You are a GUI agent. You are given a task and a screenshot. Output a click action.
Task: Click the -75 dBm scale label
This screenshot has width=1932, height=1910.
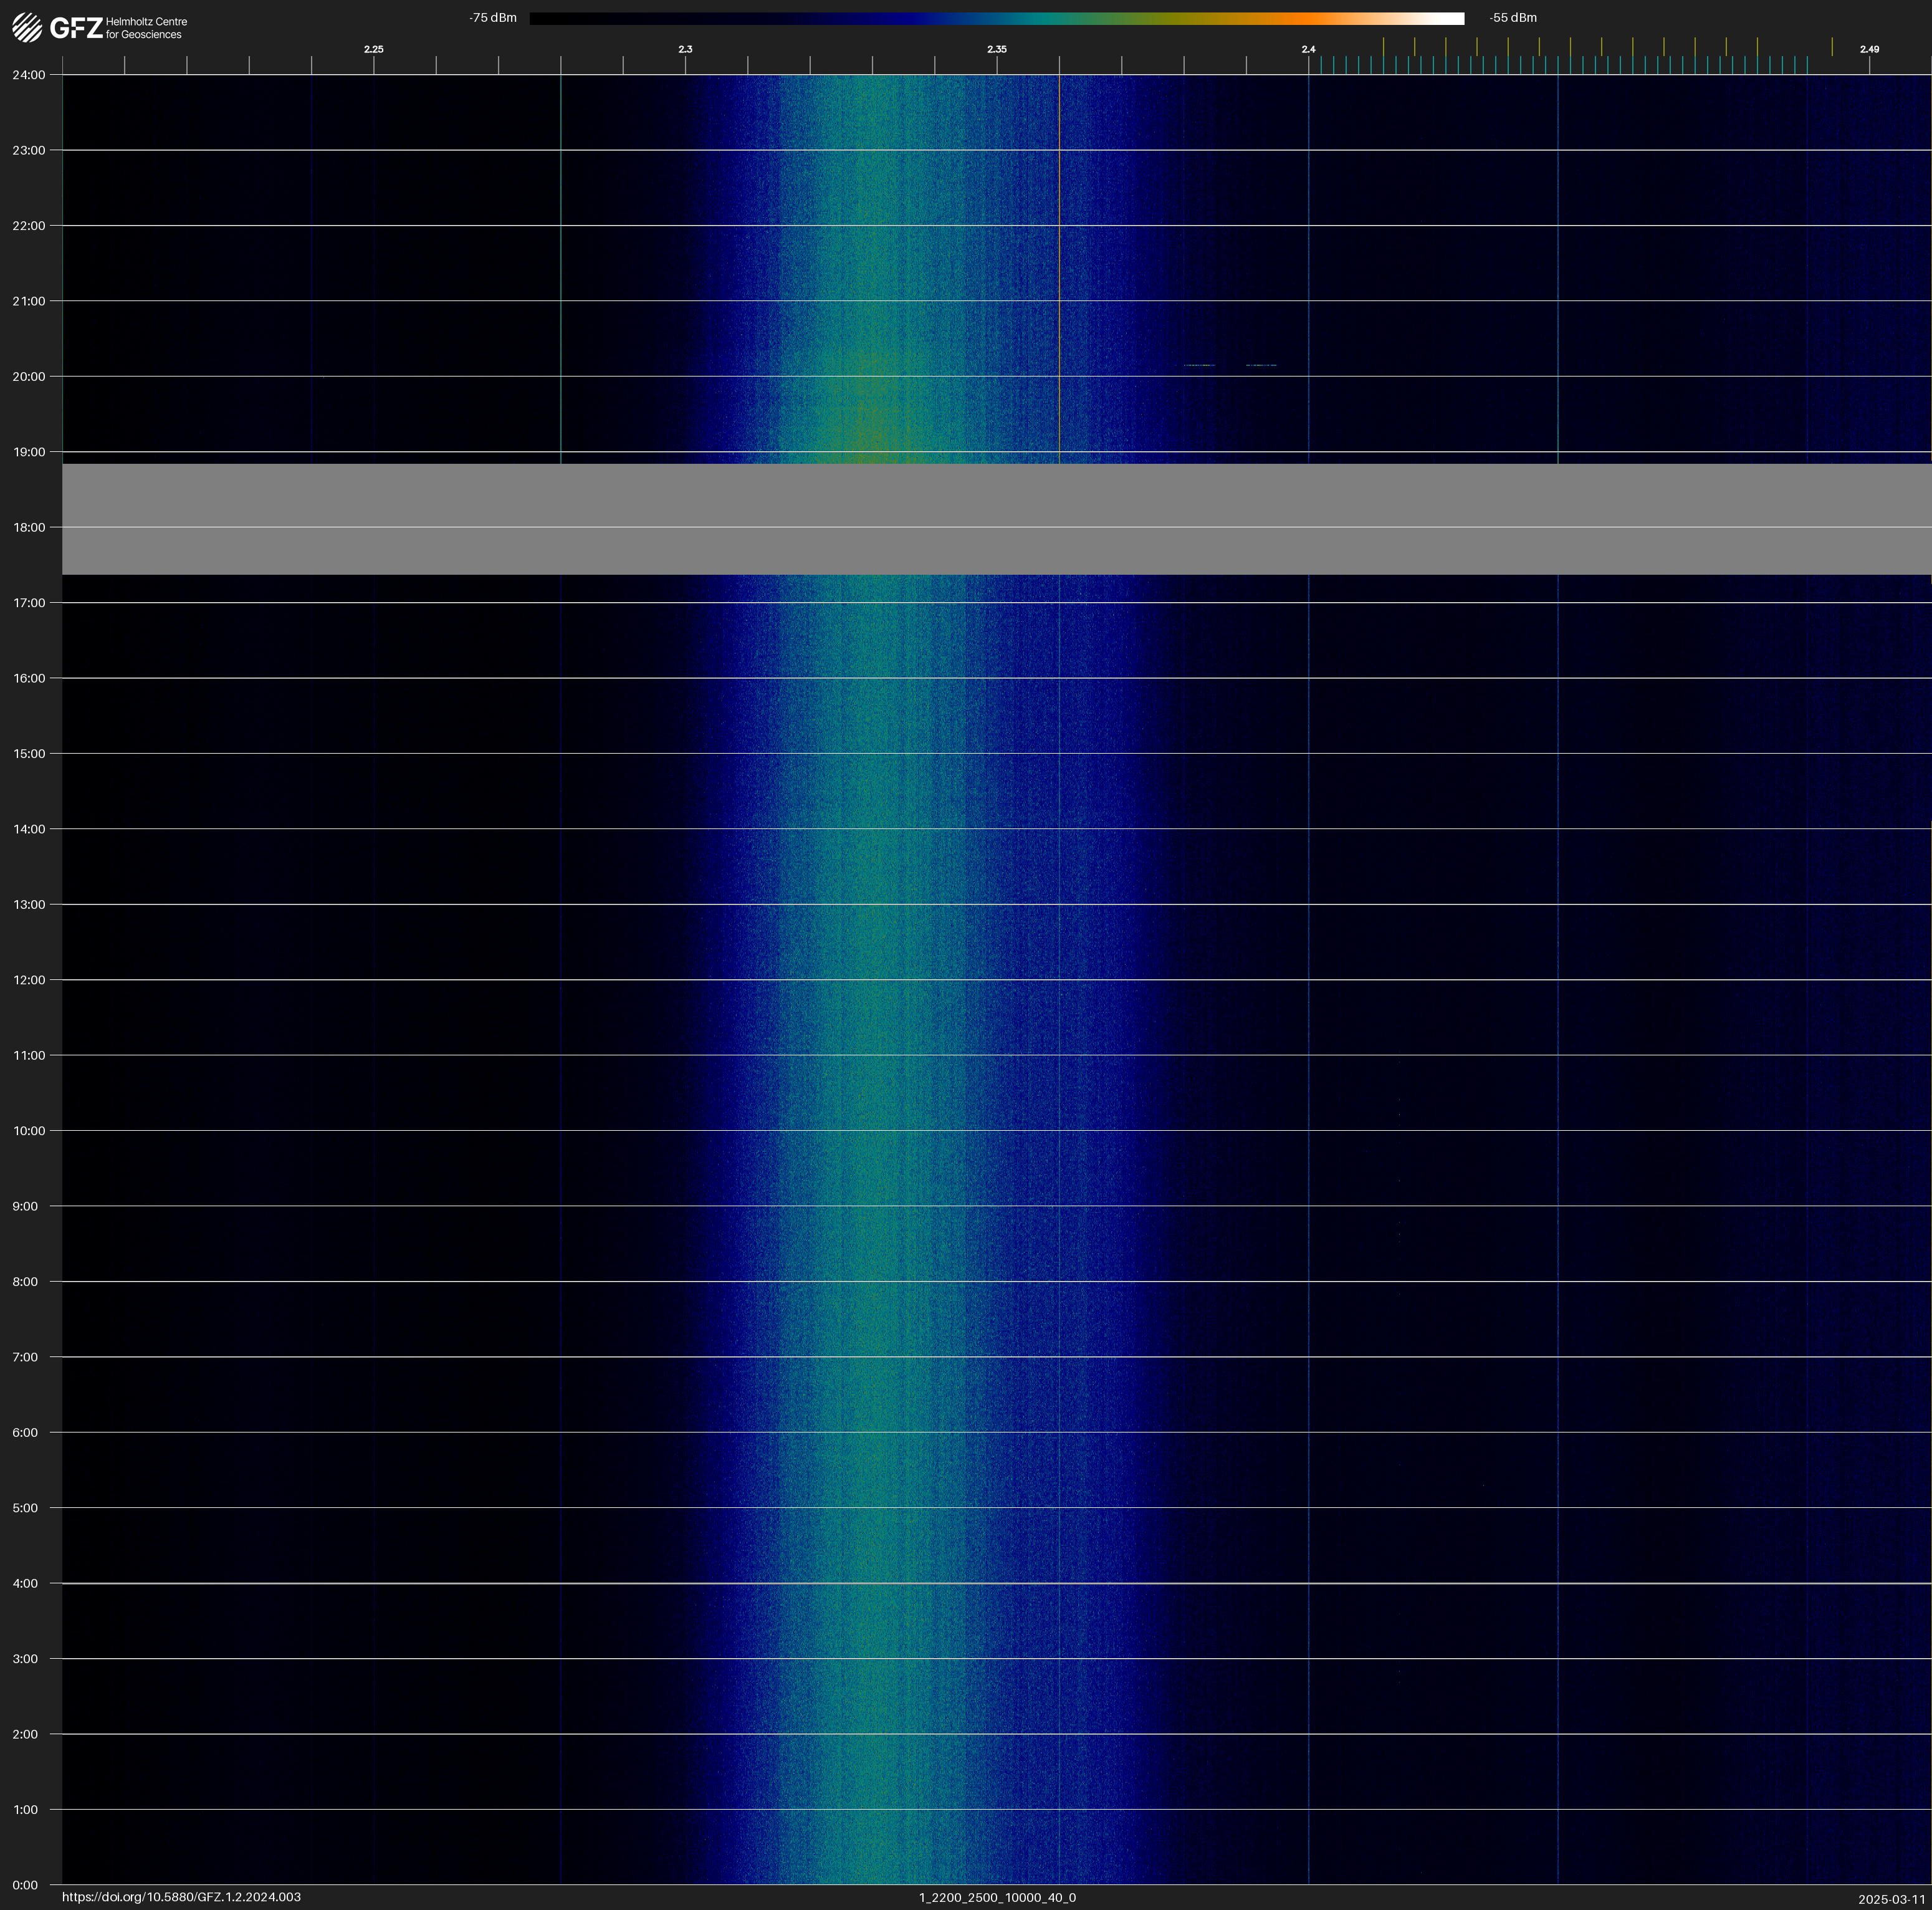(x=493, y=18)
